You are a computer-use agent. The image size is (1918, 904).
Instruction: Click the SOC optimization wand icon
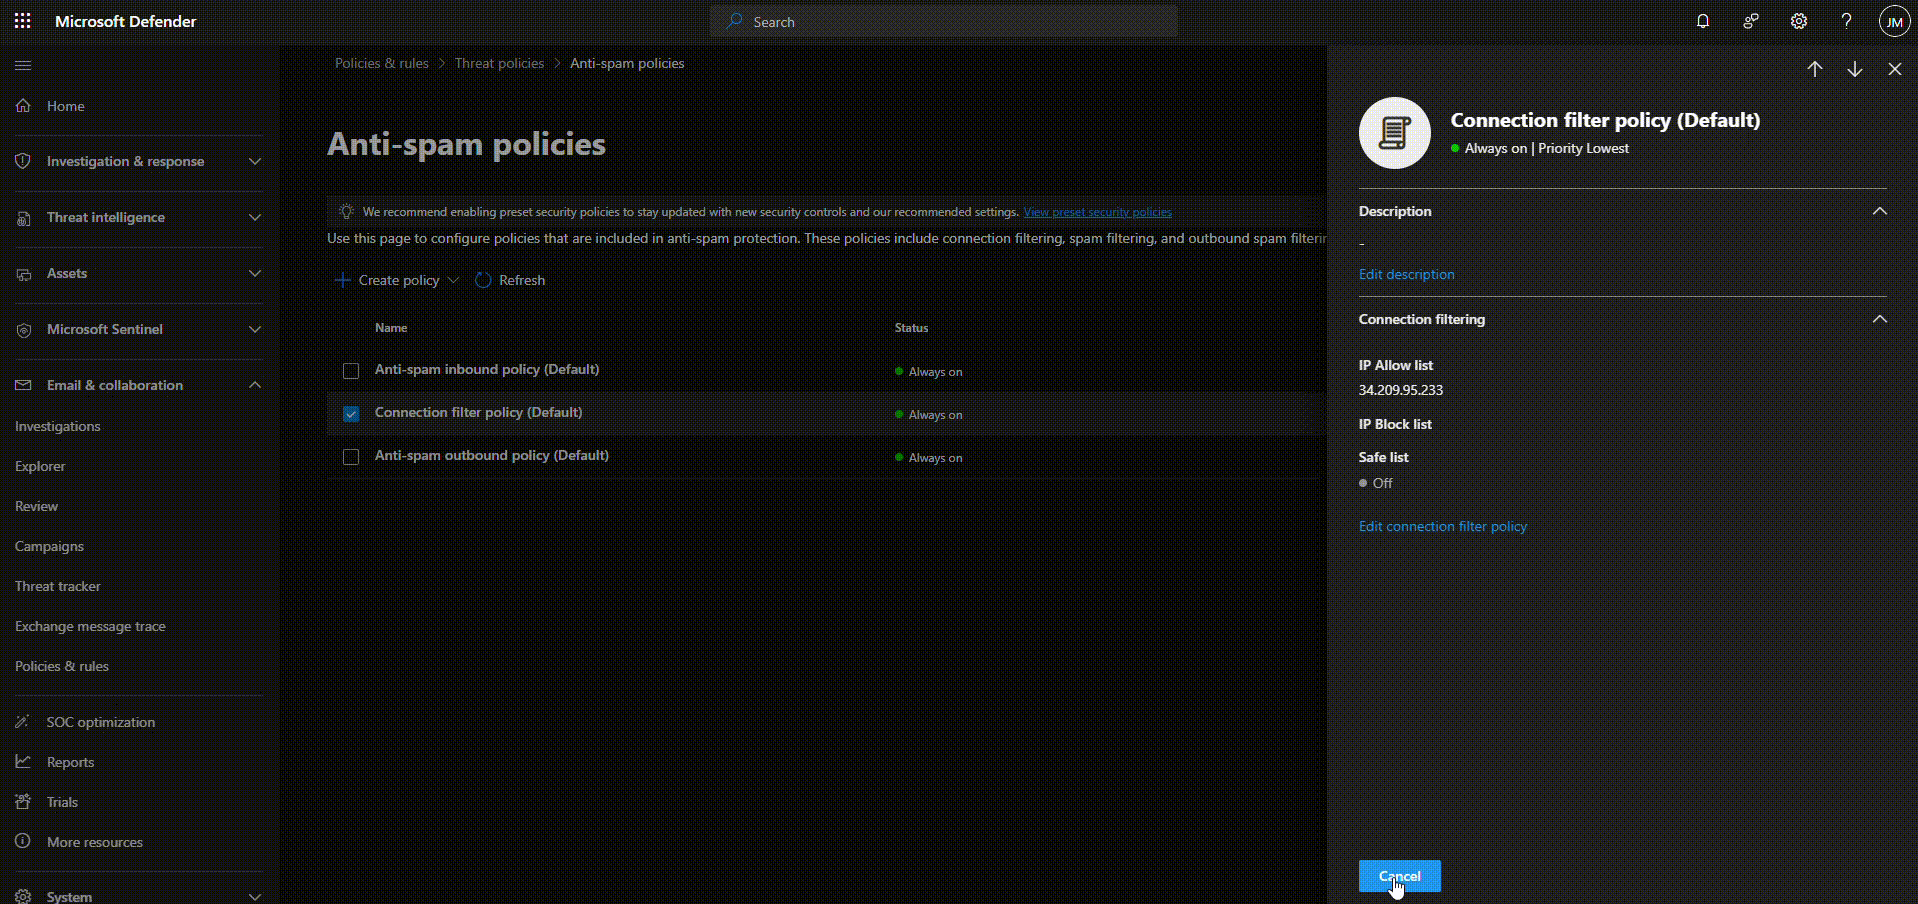coord(23,721)
